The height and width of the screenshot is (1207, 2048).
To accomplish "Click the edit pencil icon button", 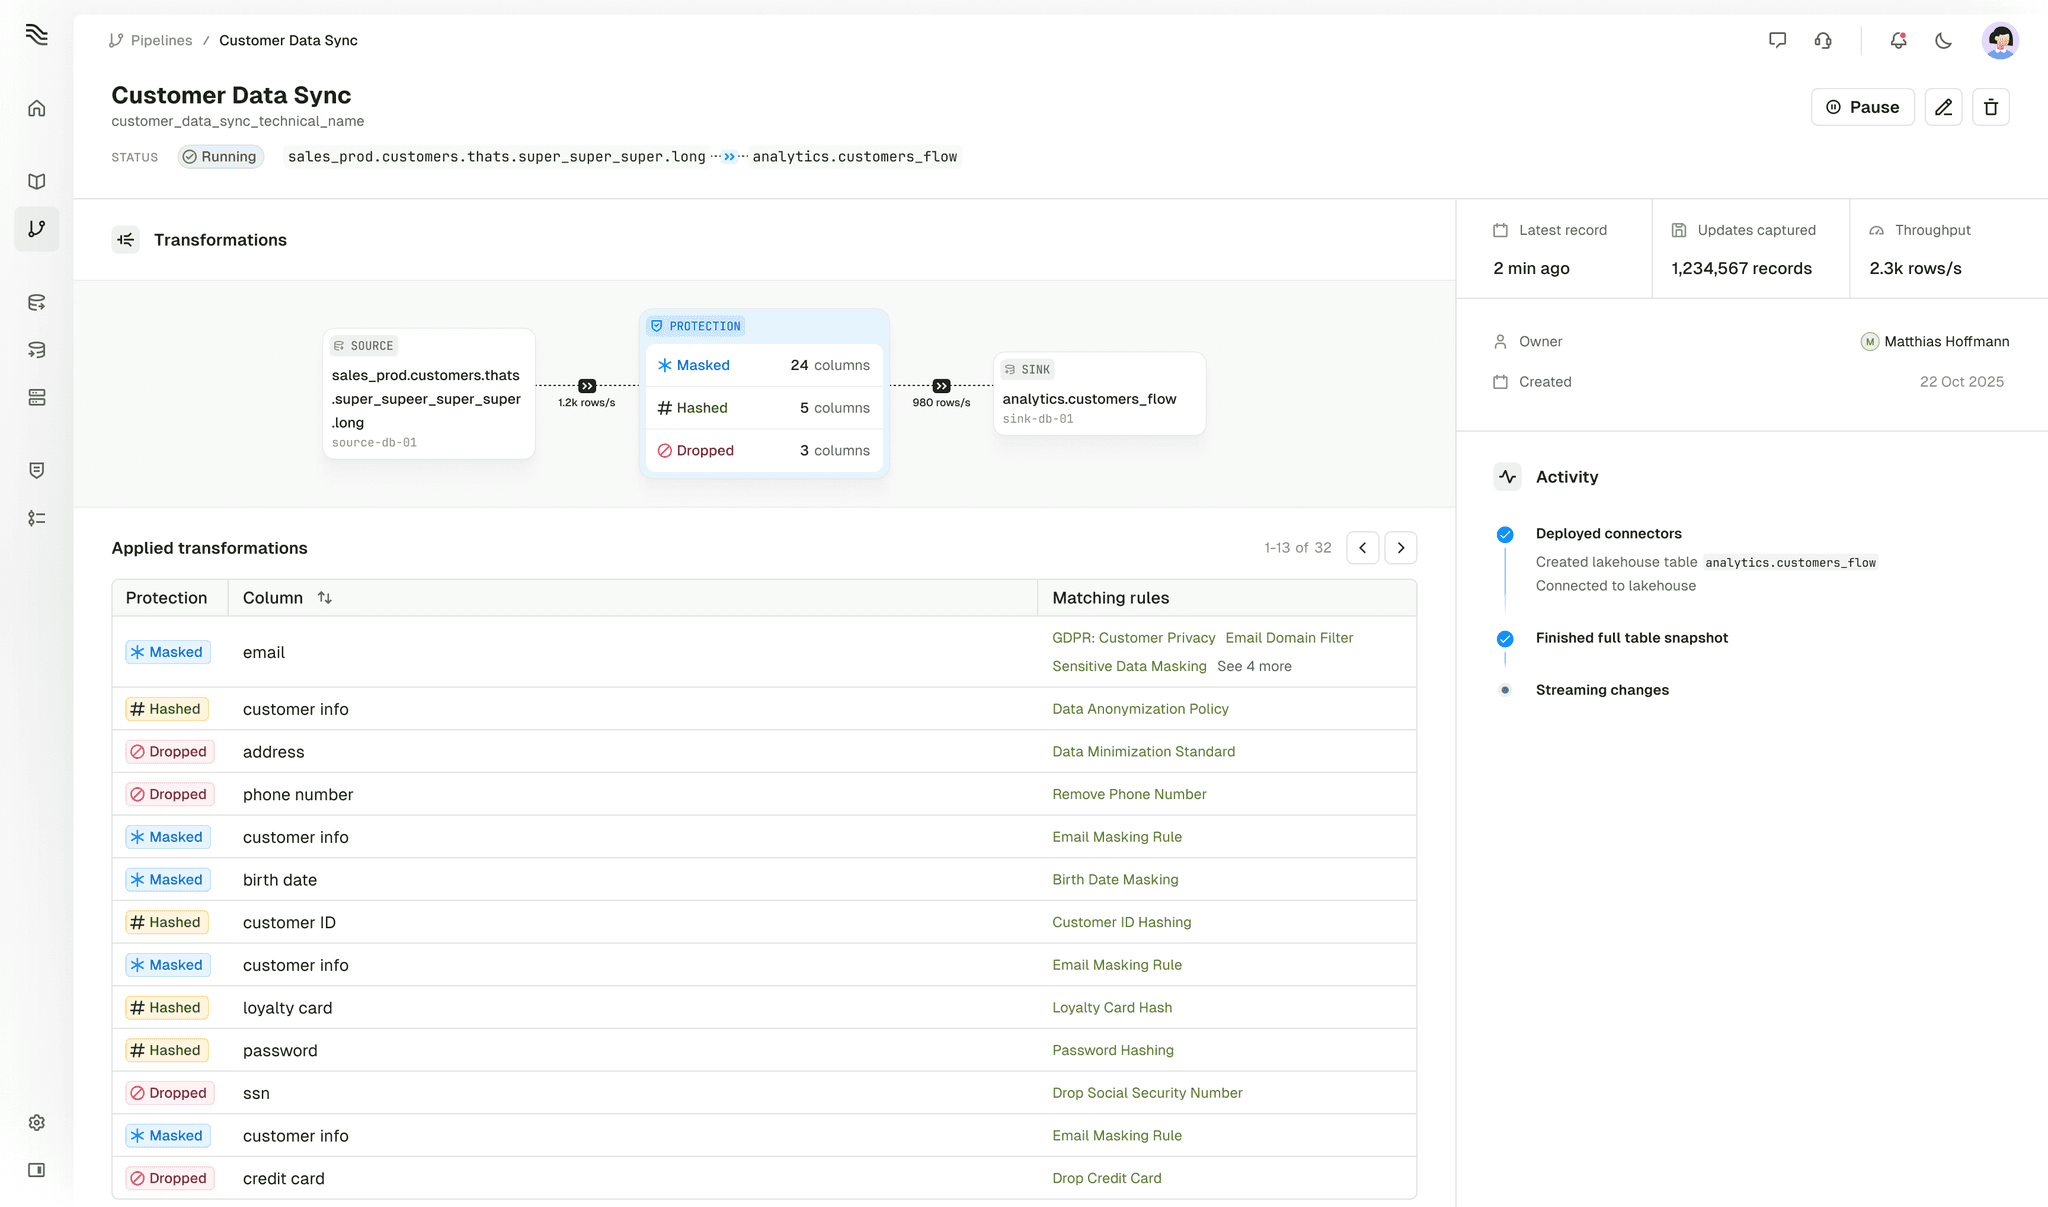I will click(1943, 107).
